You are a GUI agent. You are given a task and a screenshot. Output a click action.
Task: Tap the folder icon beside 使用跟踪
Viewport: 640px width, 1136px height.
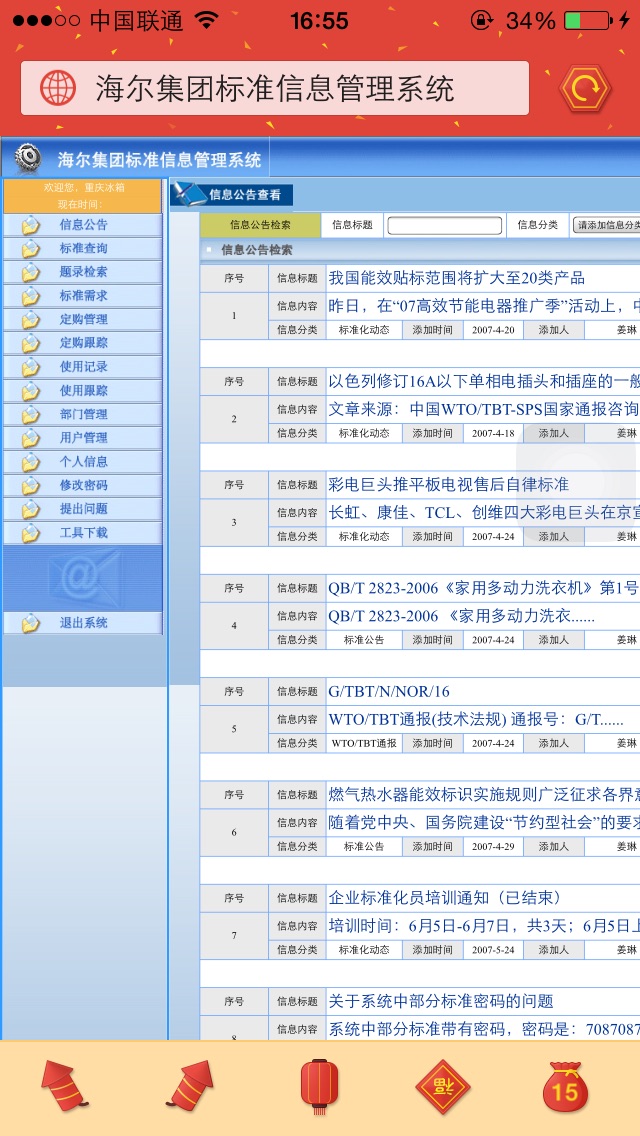click(30, 391)
